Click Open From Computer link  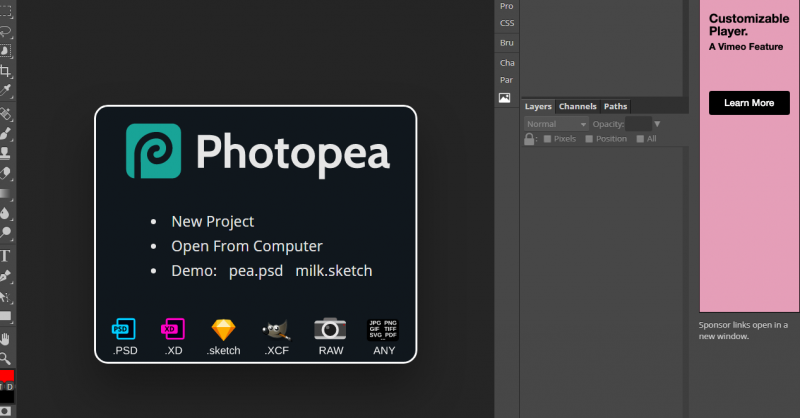(x=247, y=246)
